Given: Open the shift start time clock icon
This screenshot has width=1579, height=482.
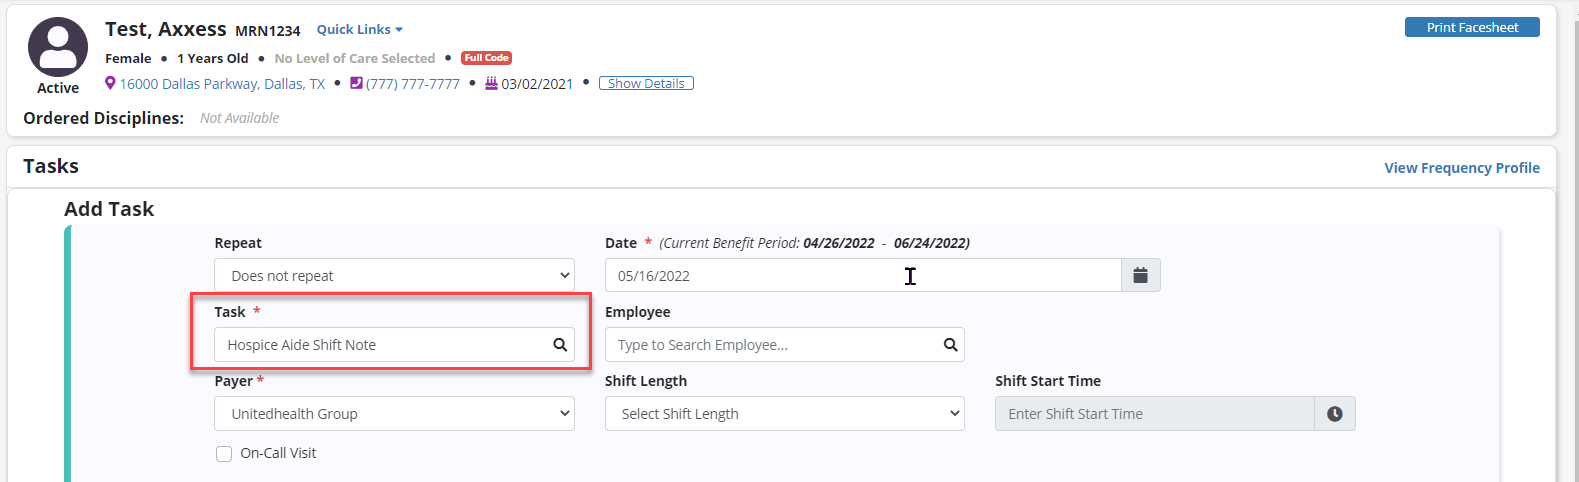Looking at the screenshot, I should tap(1334, 414).
